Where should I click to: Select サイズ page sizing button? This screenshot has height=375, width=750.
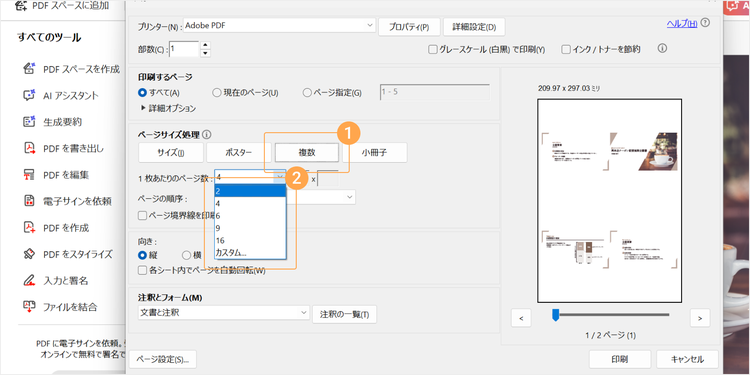[171, 153]
